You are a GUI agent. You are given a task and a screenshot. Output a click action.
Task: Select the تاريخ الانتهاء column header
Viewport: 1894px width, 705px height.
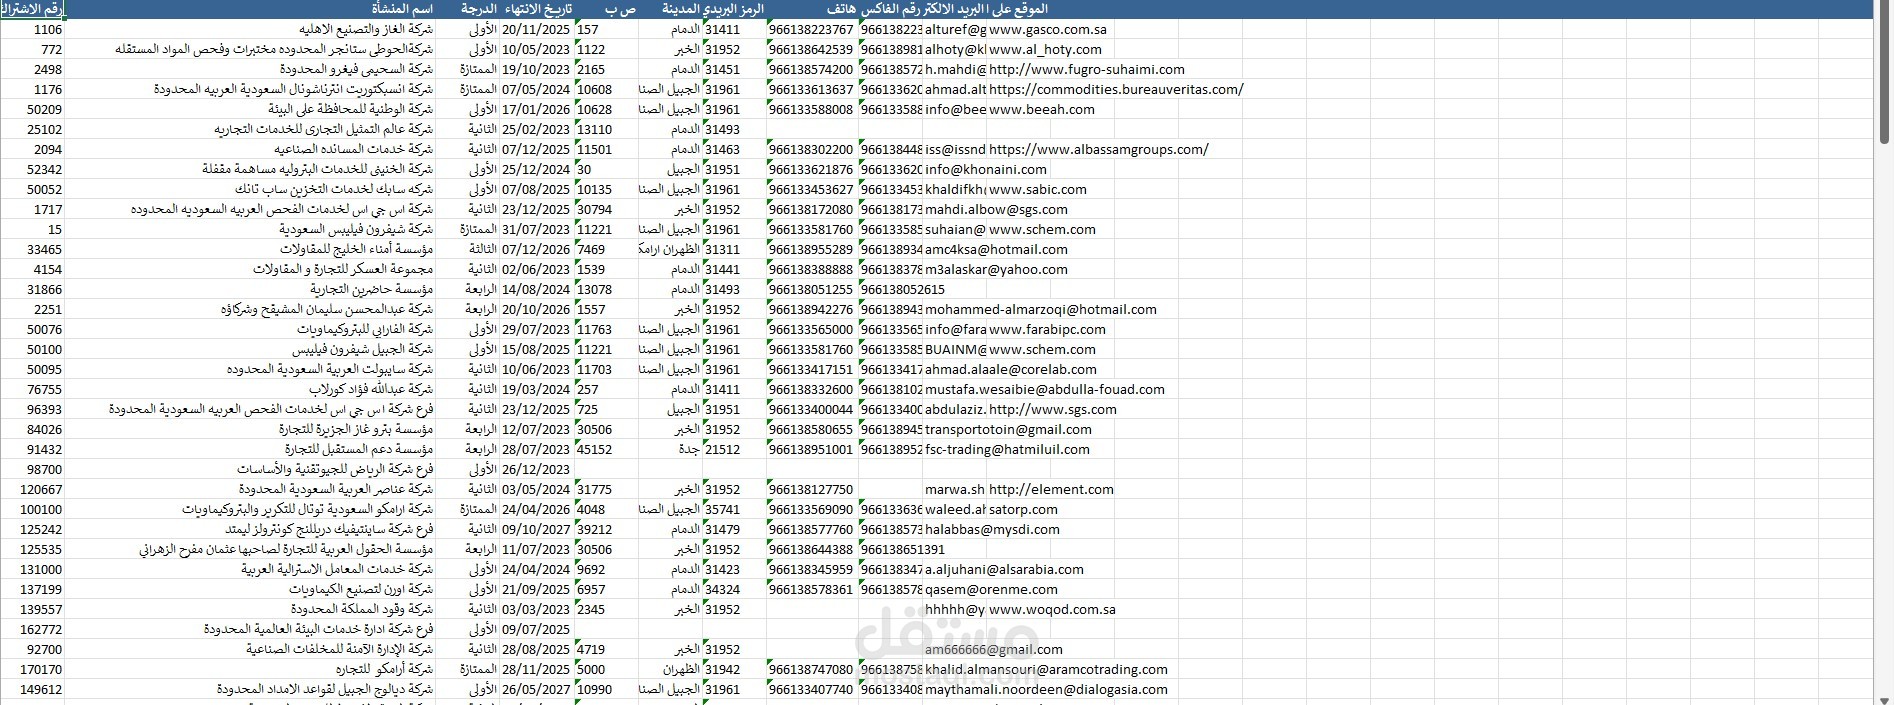[x=537, y=9]
